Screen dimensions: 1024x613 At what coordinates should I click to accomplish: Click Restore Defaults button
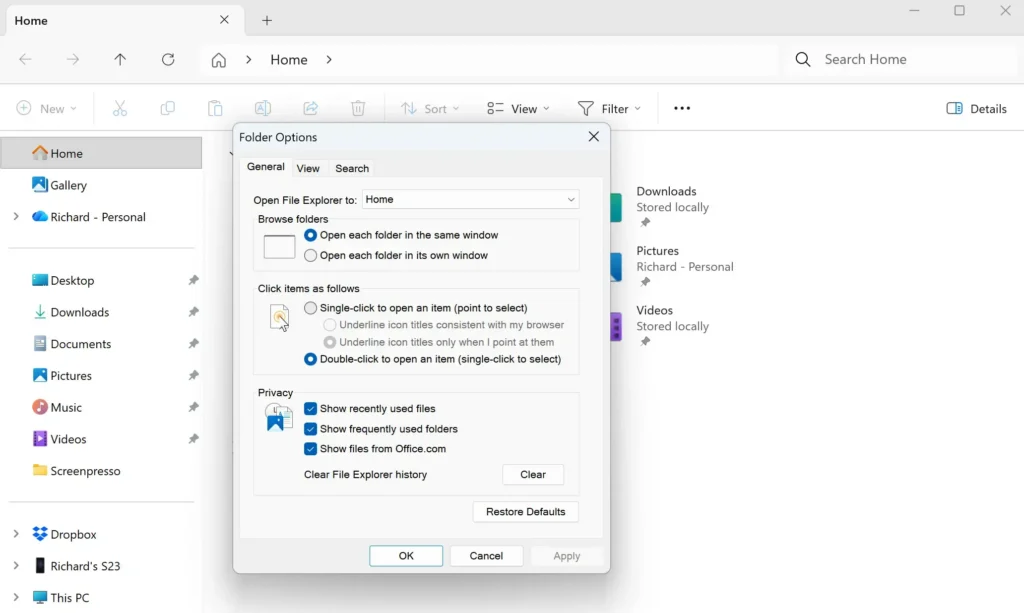click(526, 512)
